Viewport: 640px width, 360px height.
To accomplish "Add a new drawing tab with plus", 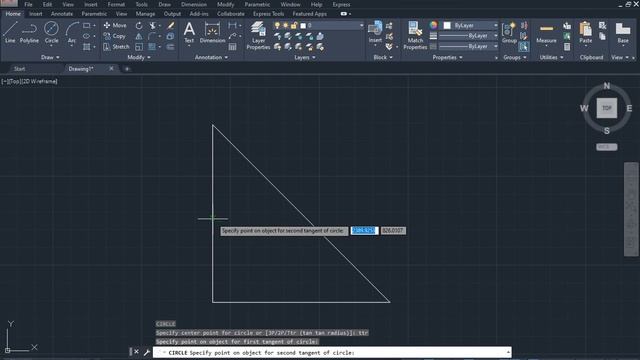I will pos(127,69).
